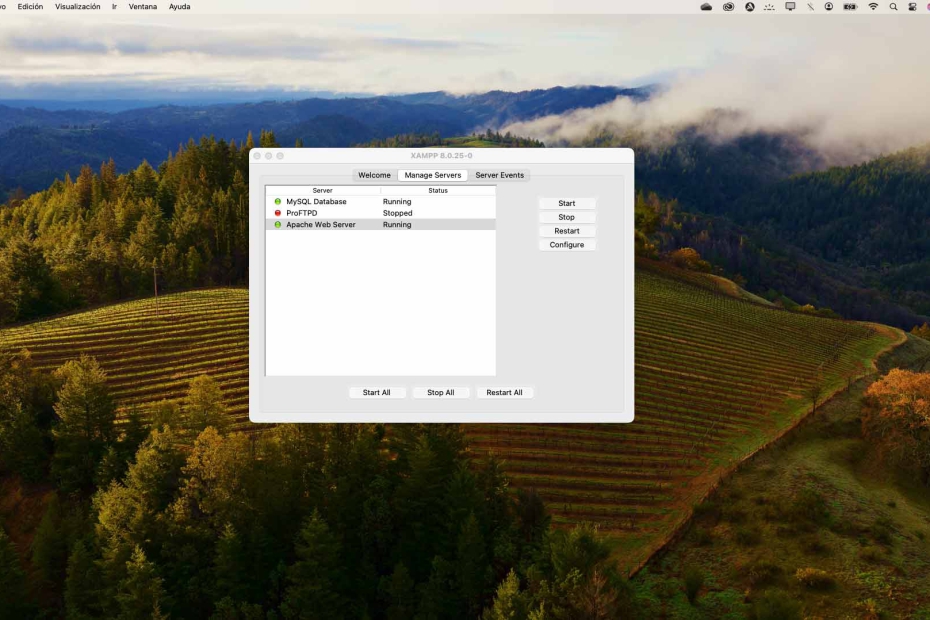Click the Stop button for the selected server
This screenshot has height=620, width=930.
pos(566,217)
